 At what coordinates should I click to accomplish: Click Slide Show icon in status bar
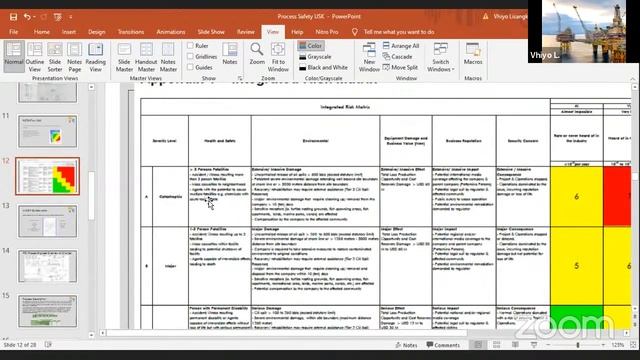(x=534, y=345)
